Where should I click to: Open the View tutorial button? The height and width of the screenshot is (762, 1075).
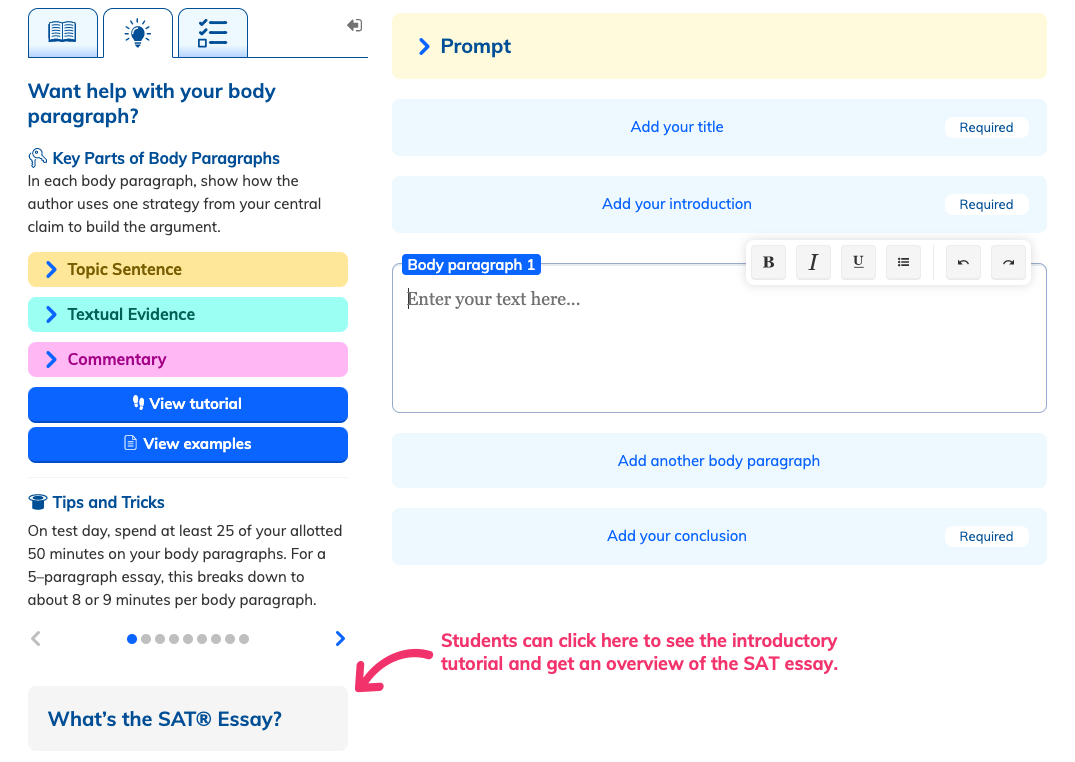coord(188,404)
